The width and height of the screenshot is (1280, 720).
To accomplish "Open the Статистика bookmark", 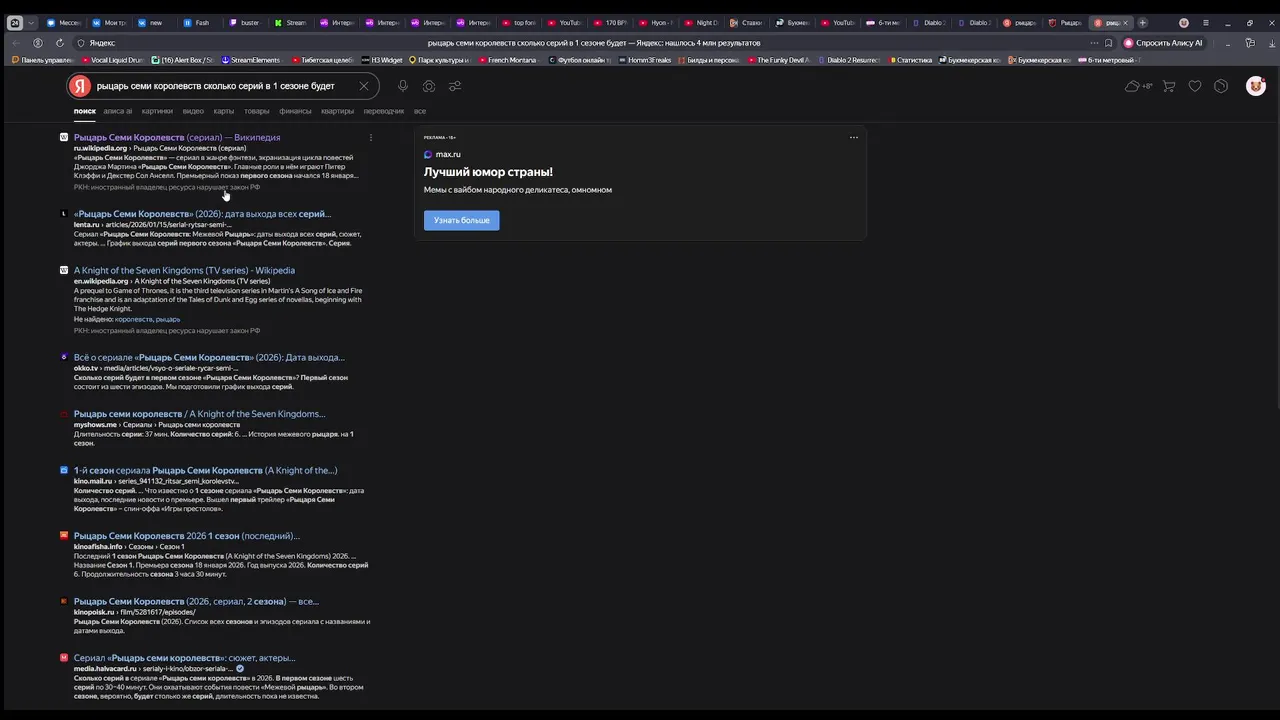I will coord(910,60).
